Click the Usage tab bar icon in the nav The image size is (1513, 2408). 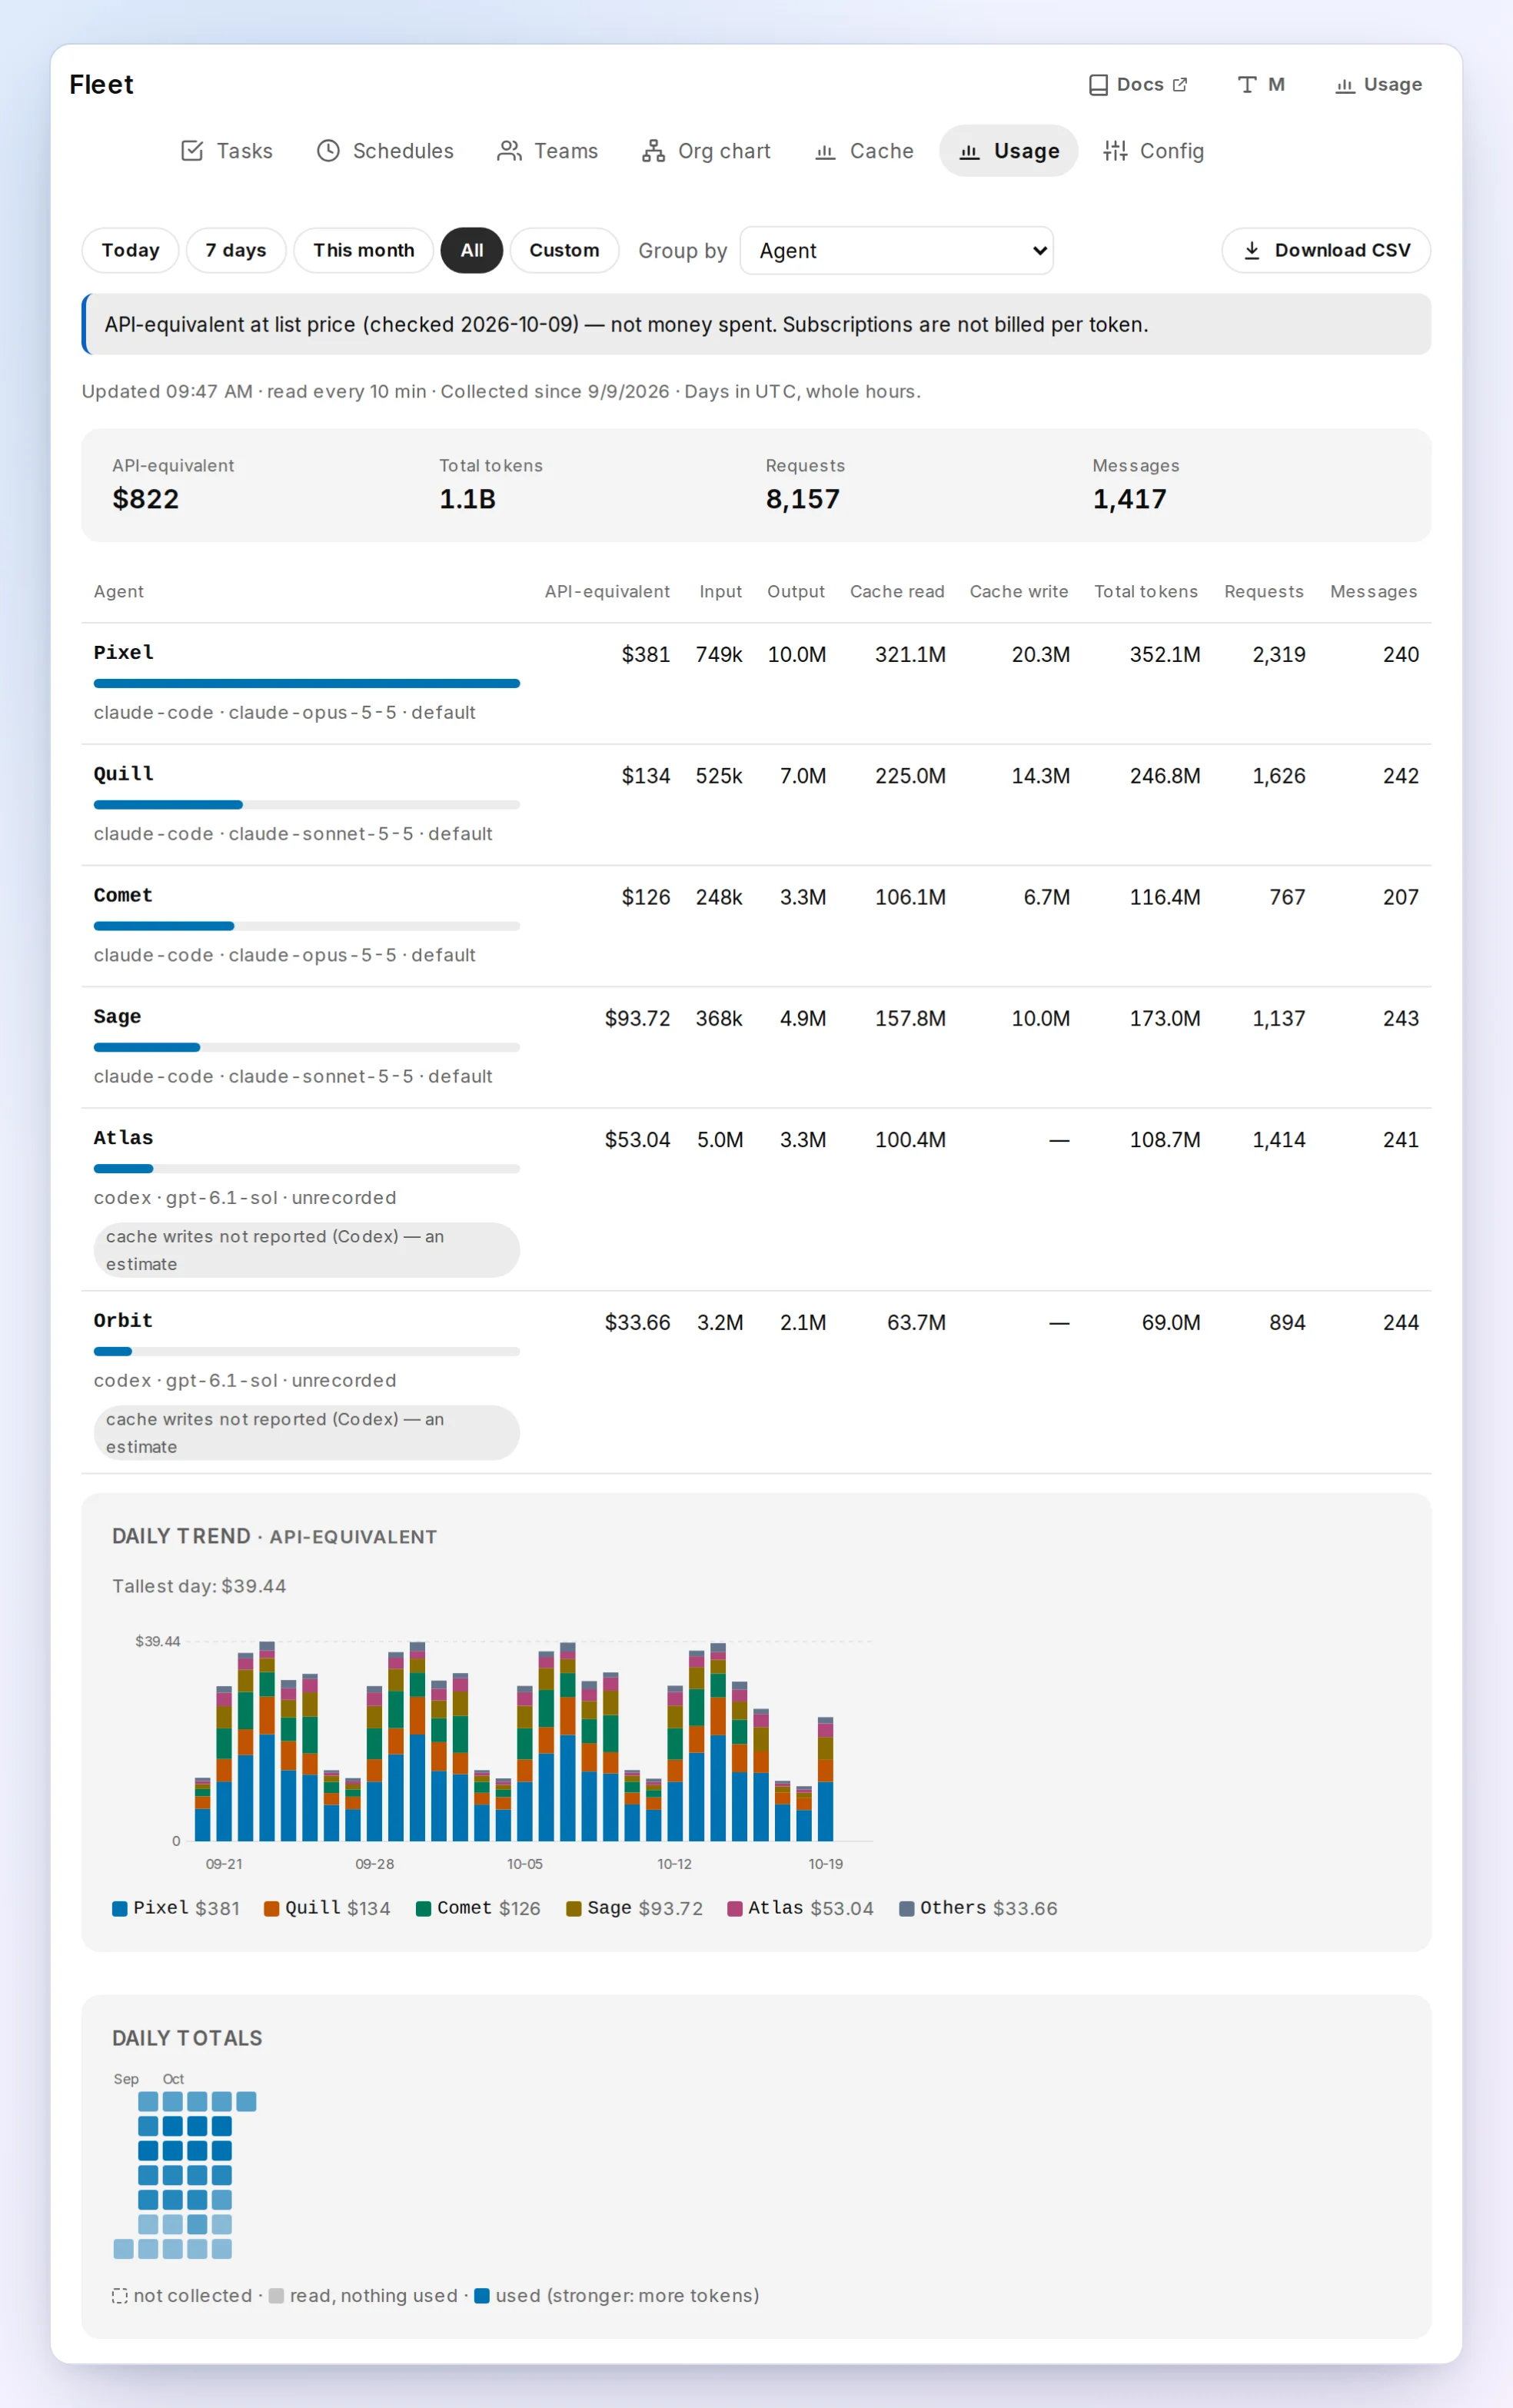pyautogui.click(x=969, y=152)
